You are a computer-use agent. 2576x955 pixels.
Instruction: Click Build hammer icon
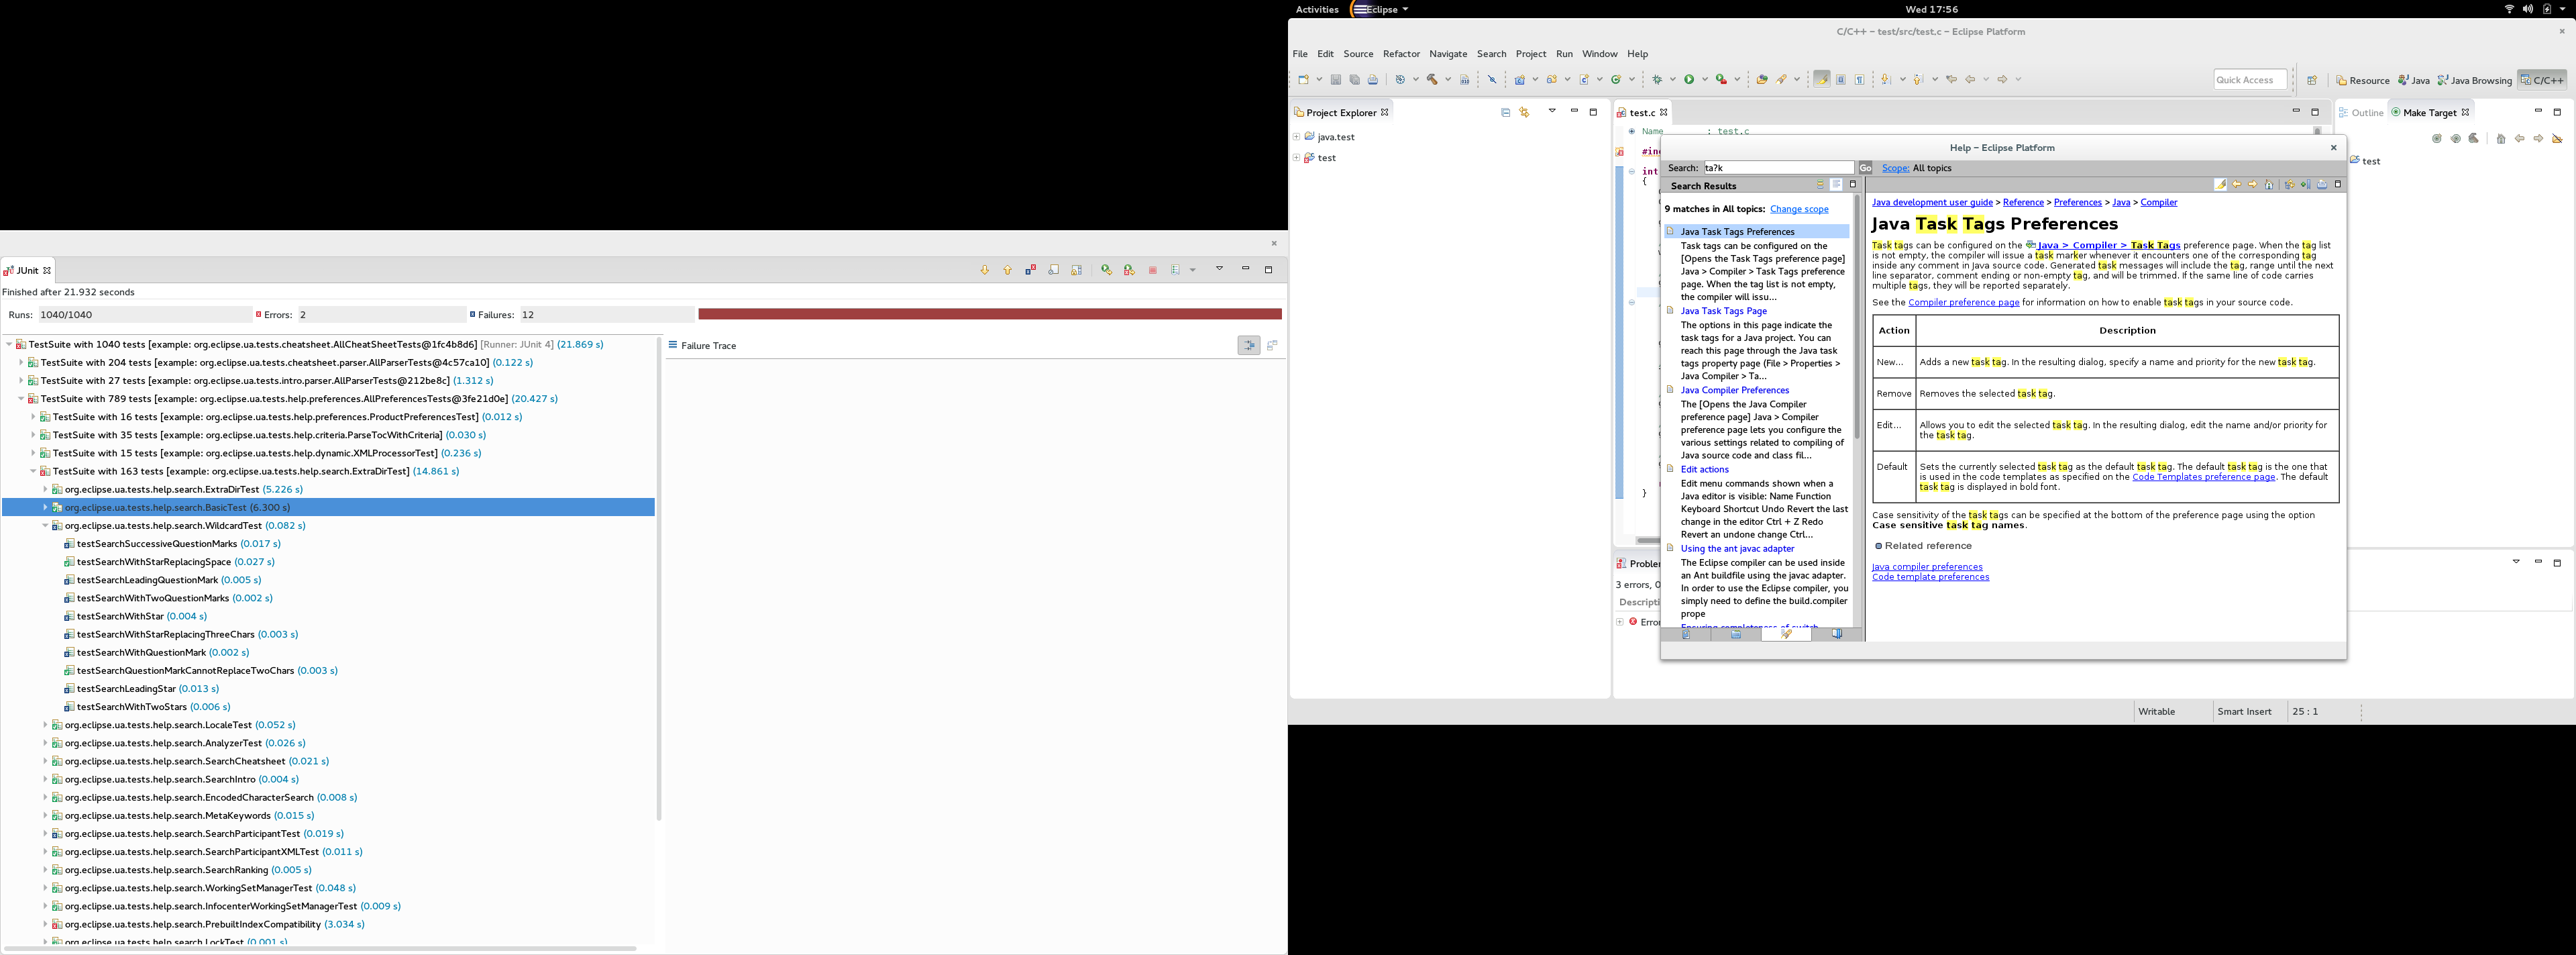pyautogui.click(x=1432, y=80)
